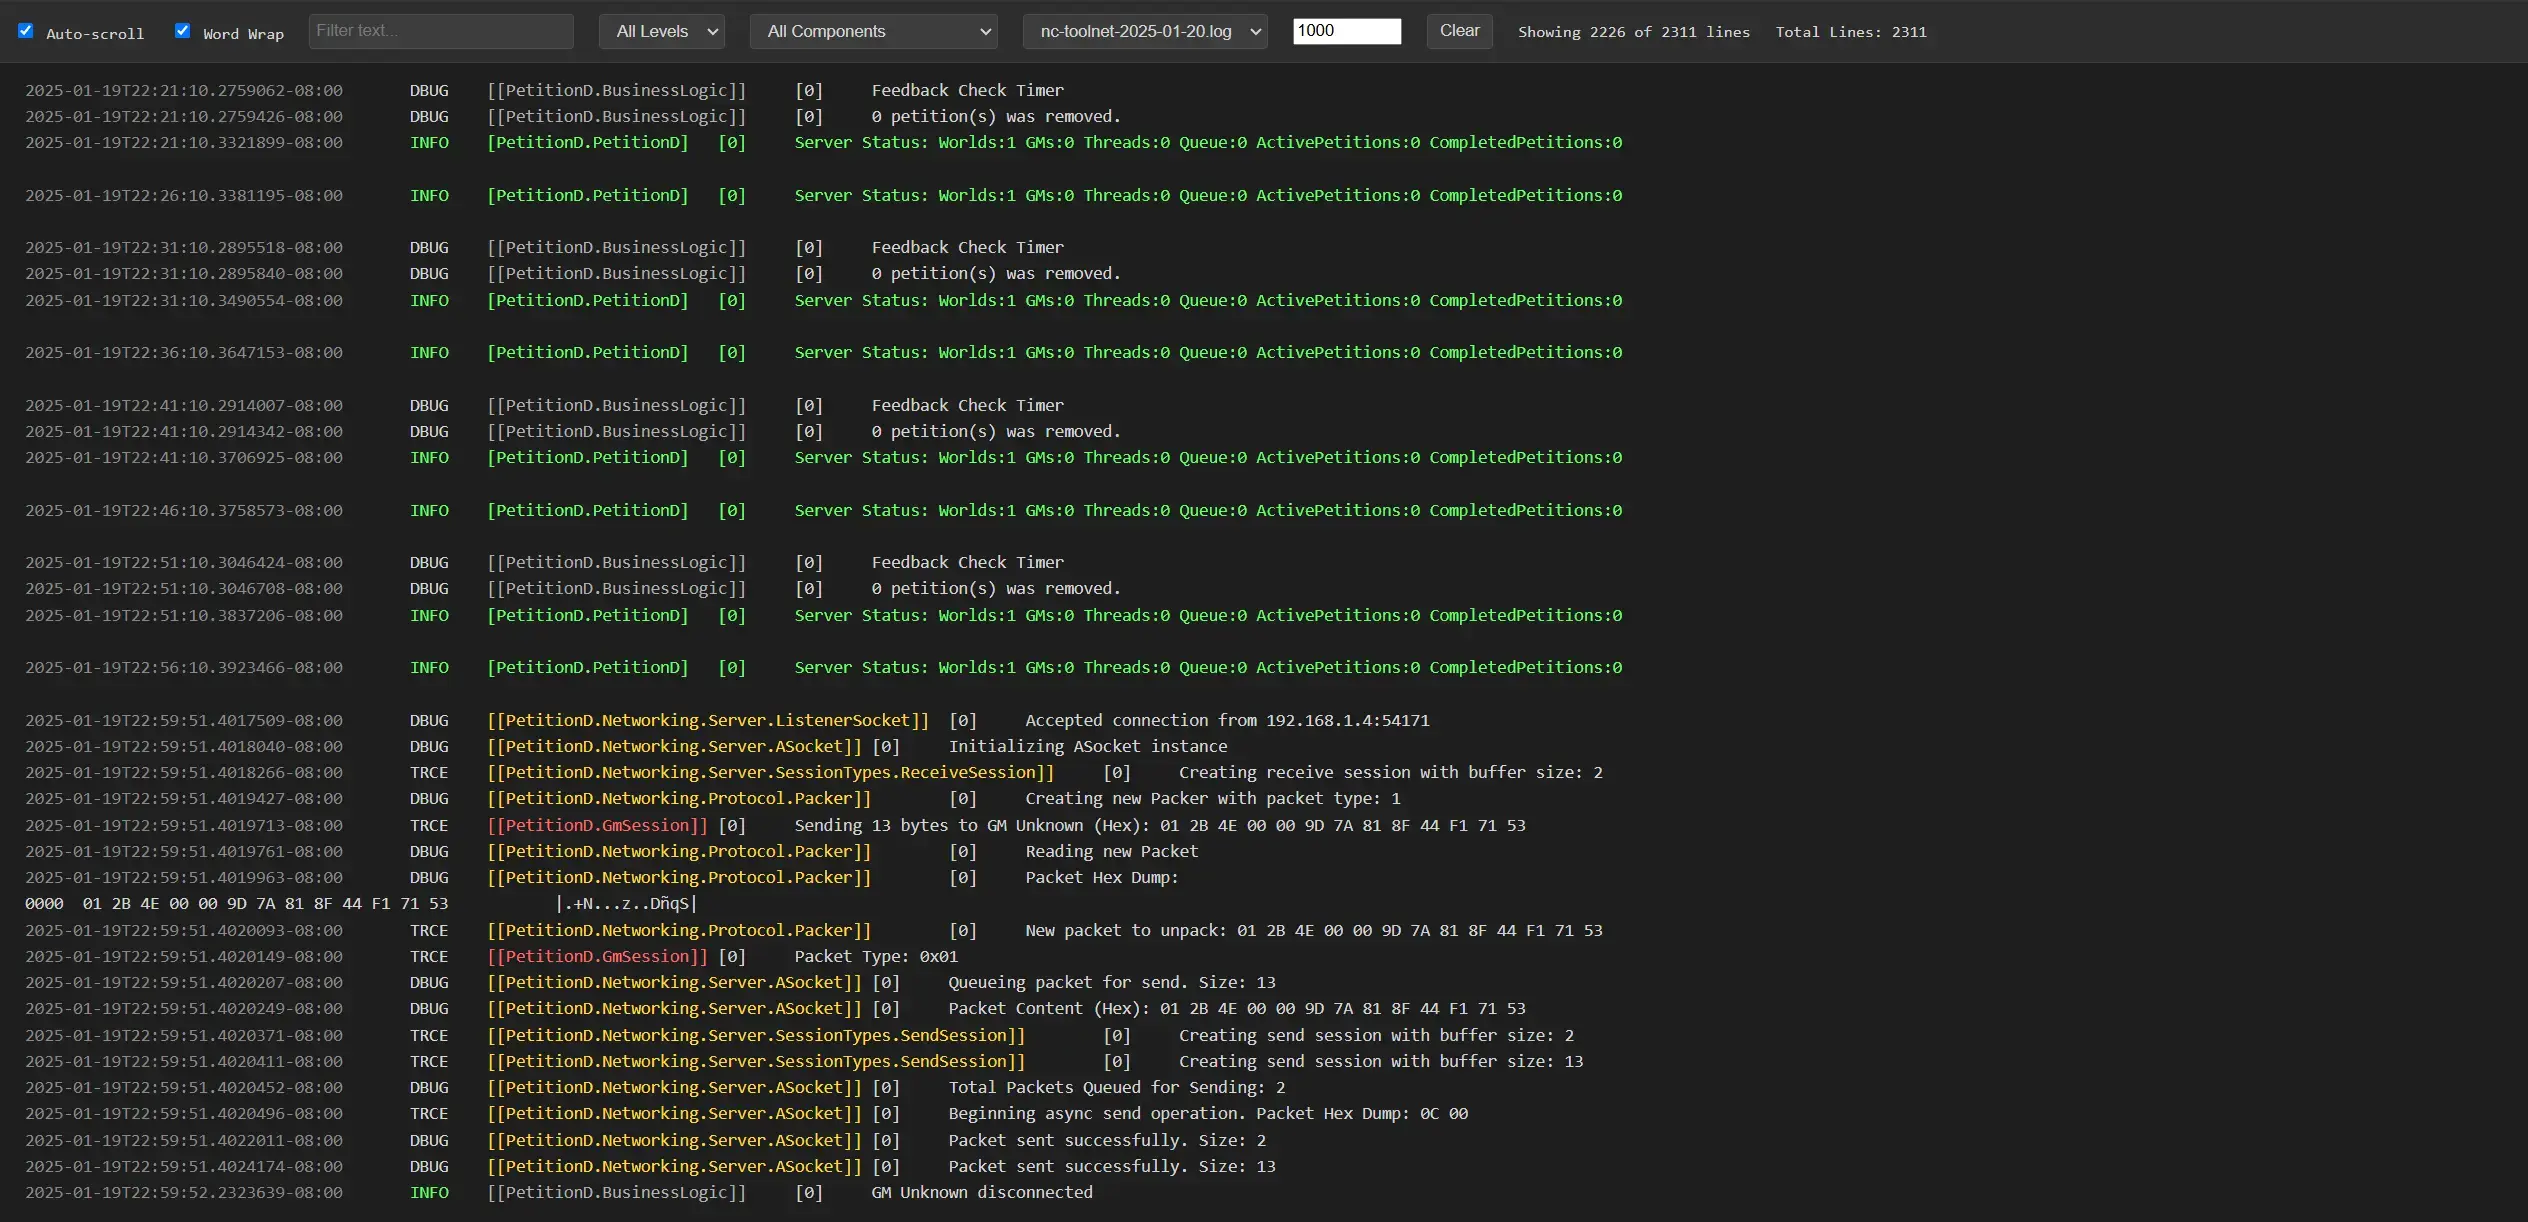The width and height of the screenshot is (2528, 1222).
Task: Select 'Creating receive session with buffer size: 2' line
Action: coord(1390,772)
